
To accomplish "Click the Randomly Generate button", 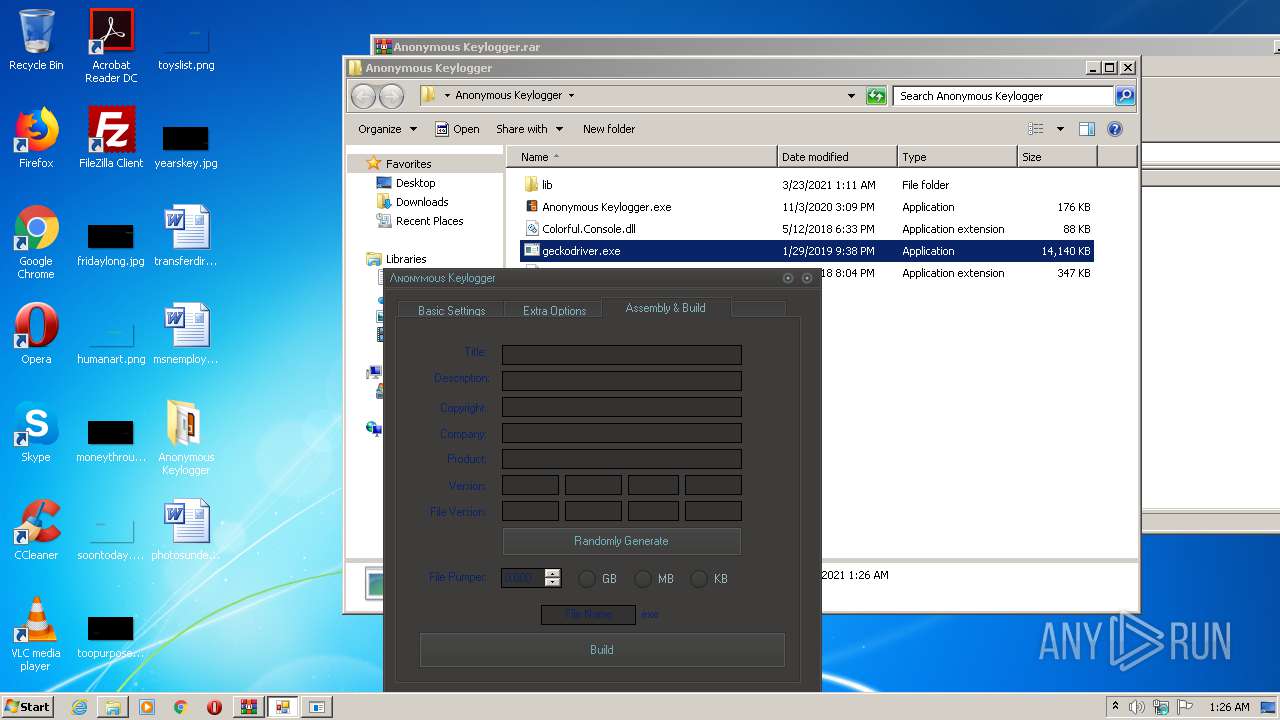I will [621, 541].
